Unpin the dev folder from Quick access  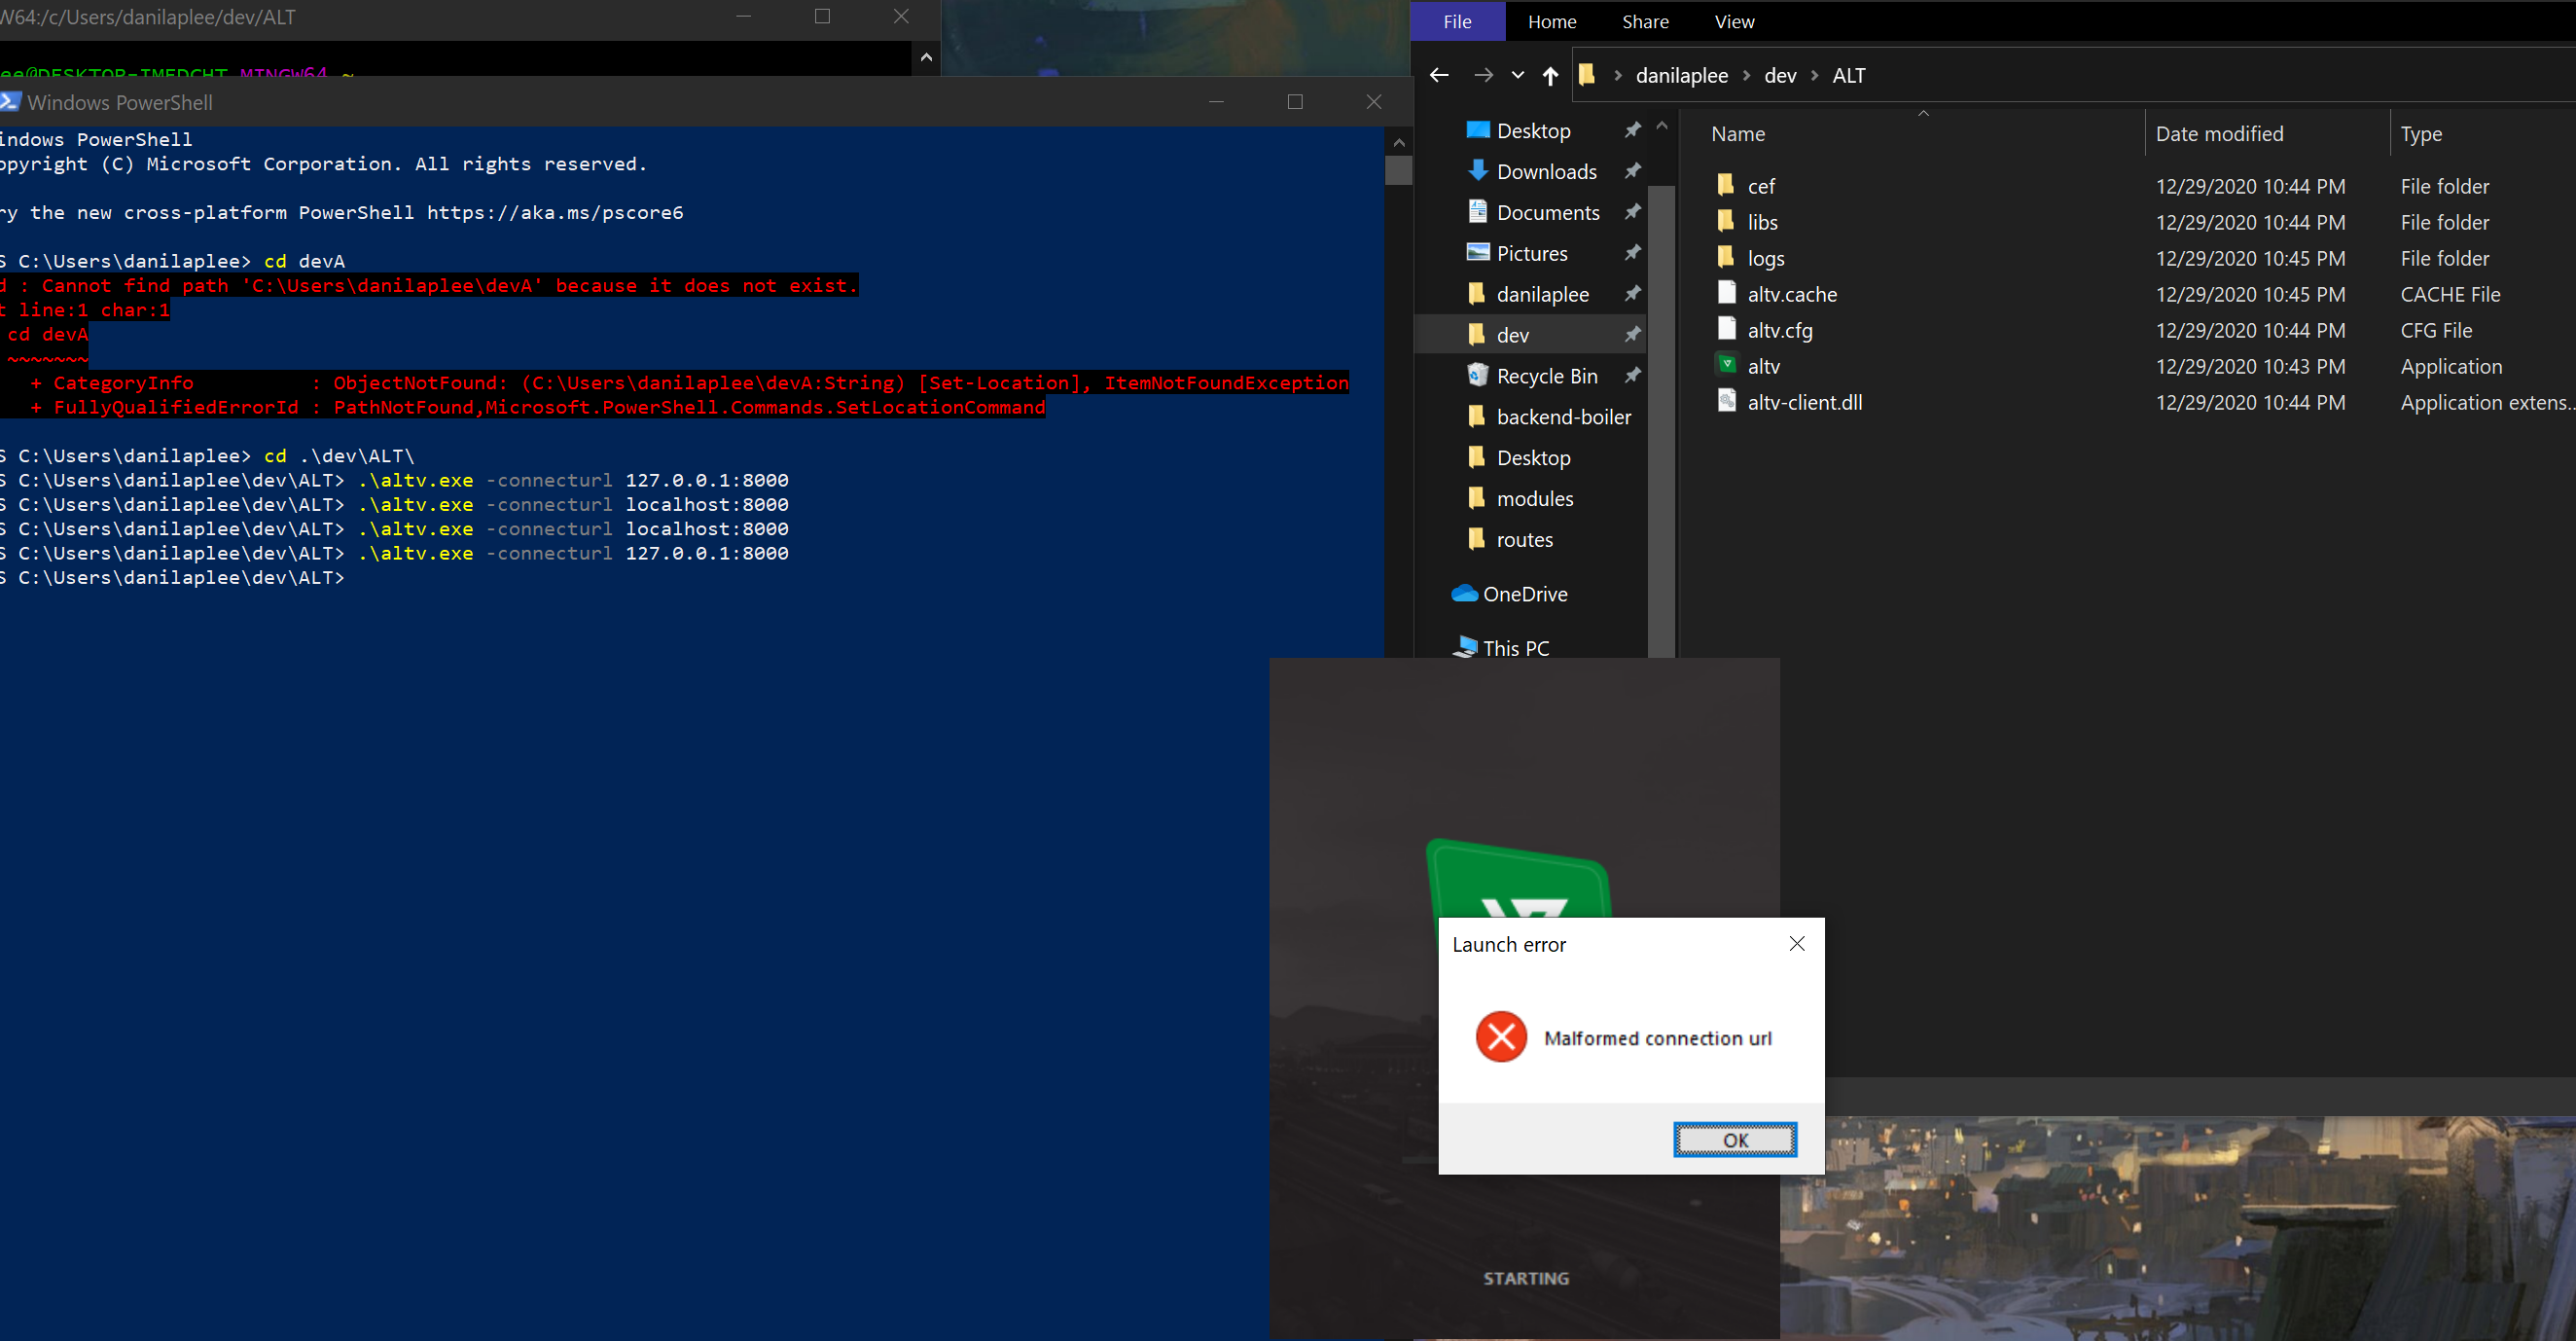[1632, 334]
